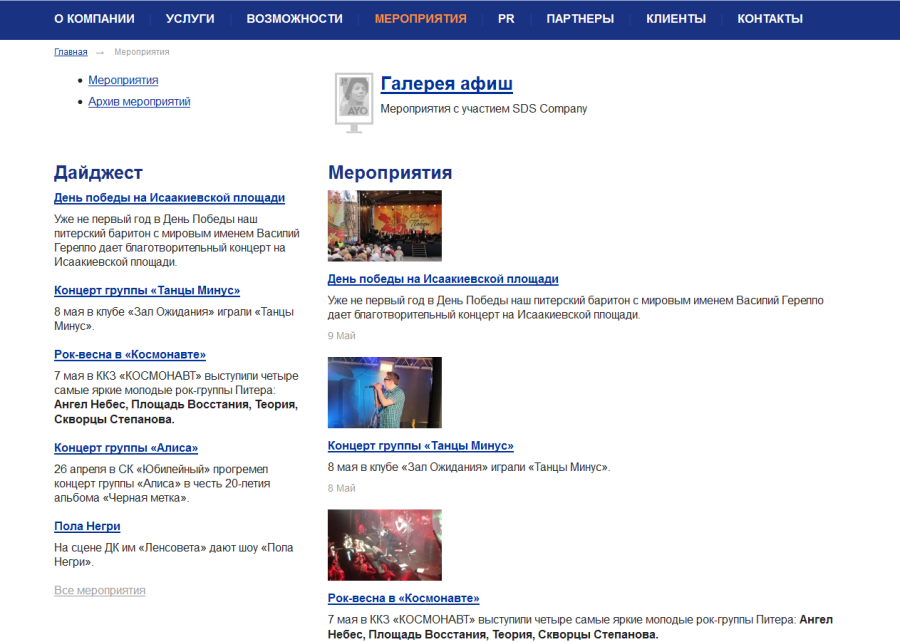The height and width of the screenshot is (642, 900).
Task: Open the Архив мероприятий link
Action: (x=139, y=102)
